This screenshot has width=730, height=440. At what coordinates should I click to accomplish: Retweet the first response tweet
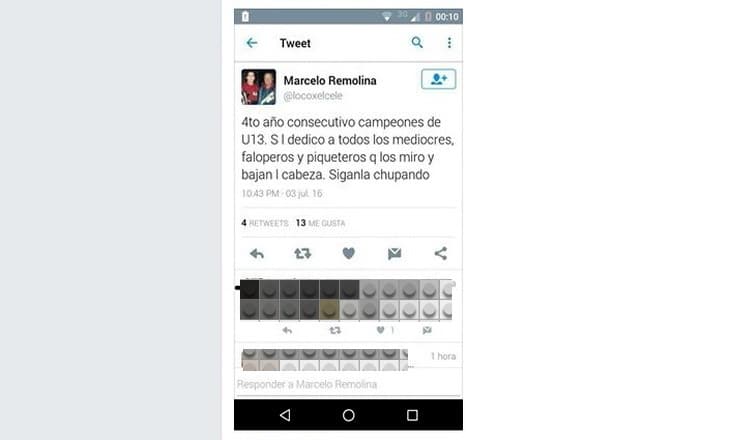coord(335,330)
